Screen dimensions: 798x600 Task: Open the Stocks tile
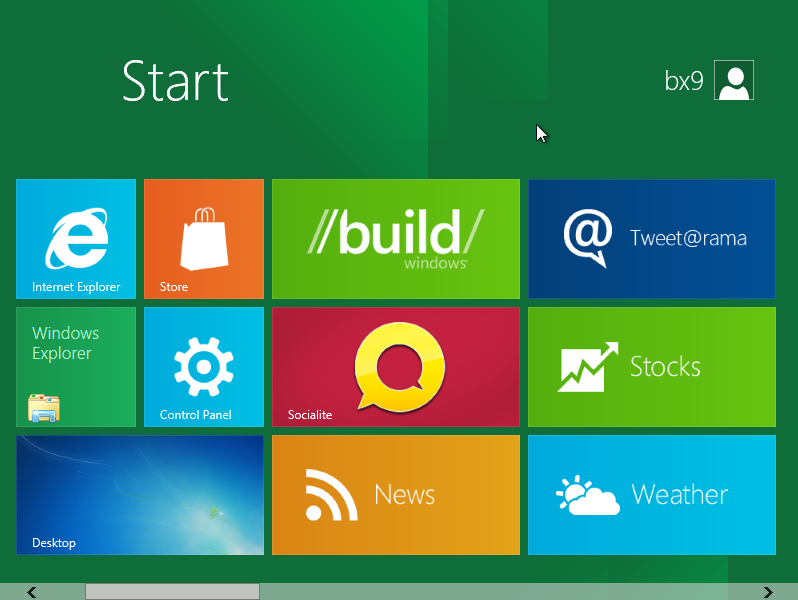(652, 367)
